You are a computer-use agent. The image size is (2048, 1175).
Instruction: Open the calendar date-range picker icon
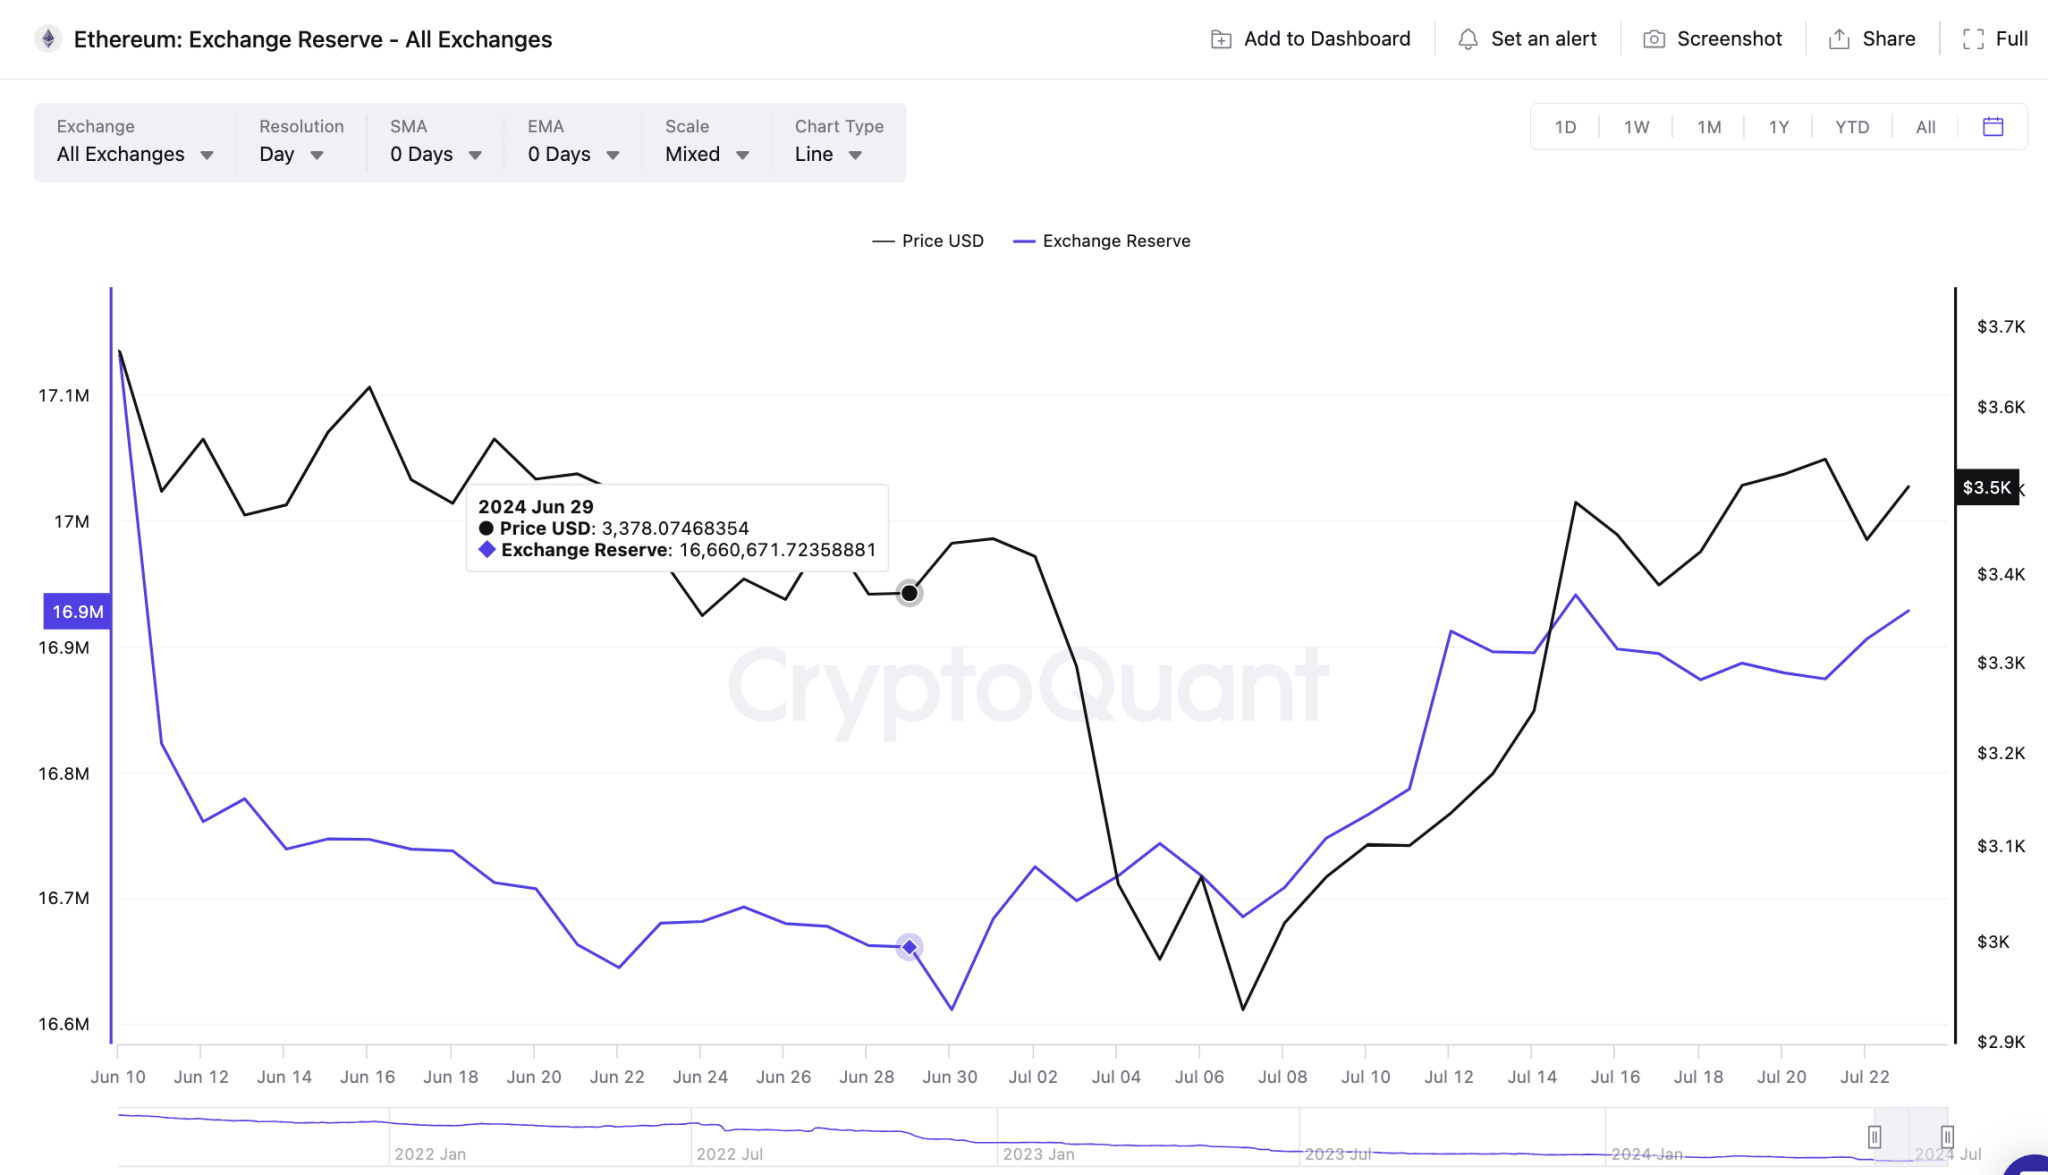[x=1993, y=126]
